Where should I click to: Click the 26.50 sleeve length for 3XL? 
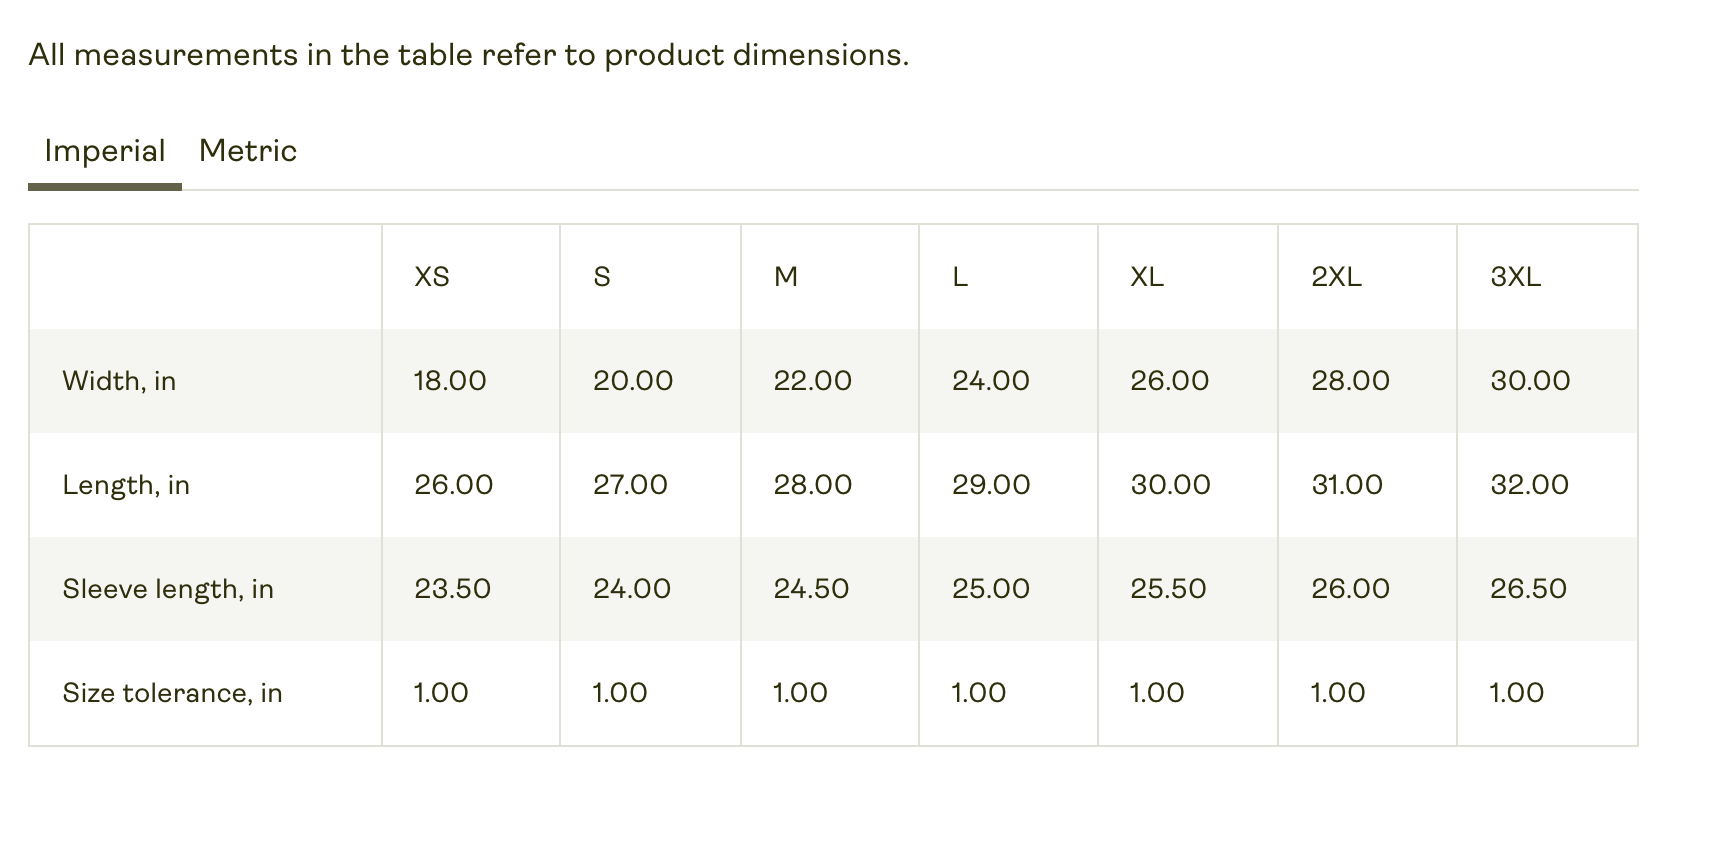click(1528, 589)
